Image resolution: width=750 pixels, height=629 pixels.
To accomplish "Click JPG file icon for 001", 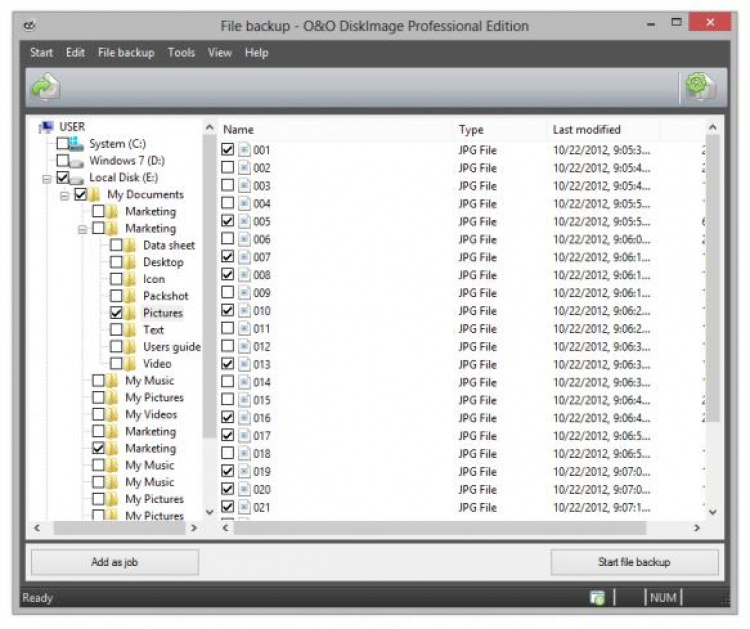I will pos(244,150).
